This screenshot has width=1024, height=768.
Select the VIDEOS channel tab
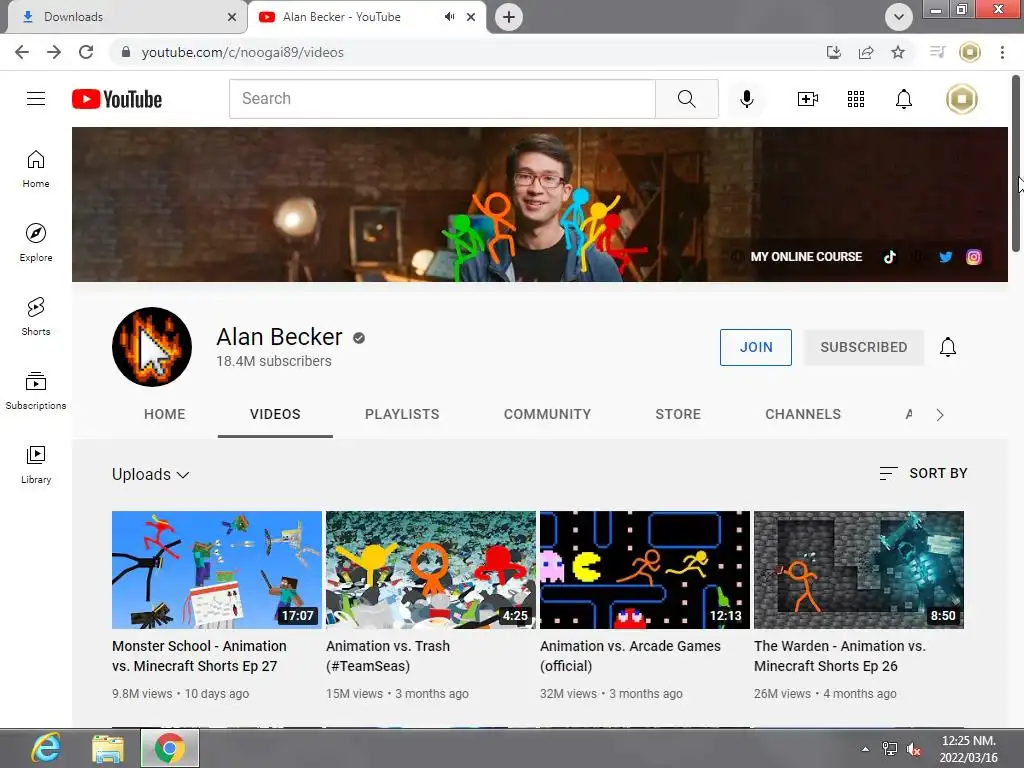(275, 414)
